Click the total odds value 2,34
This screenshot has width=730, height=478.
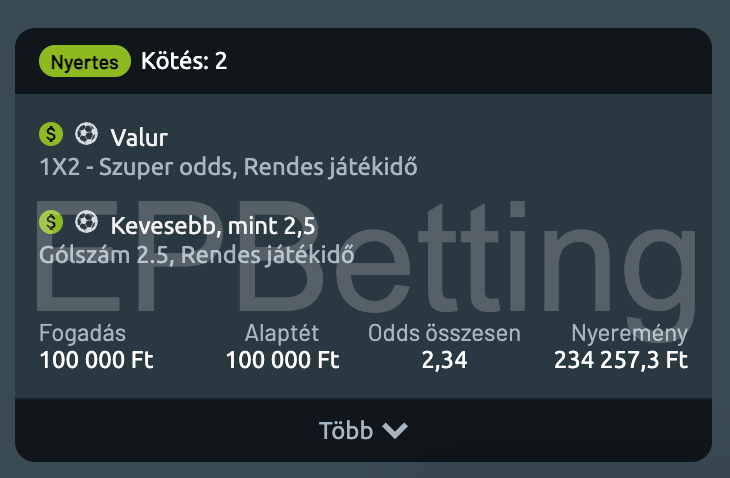click(444, 360)
